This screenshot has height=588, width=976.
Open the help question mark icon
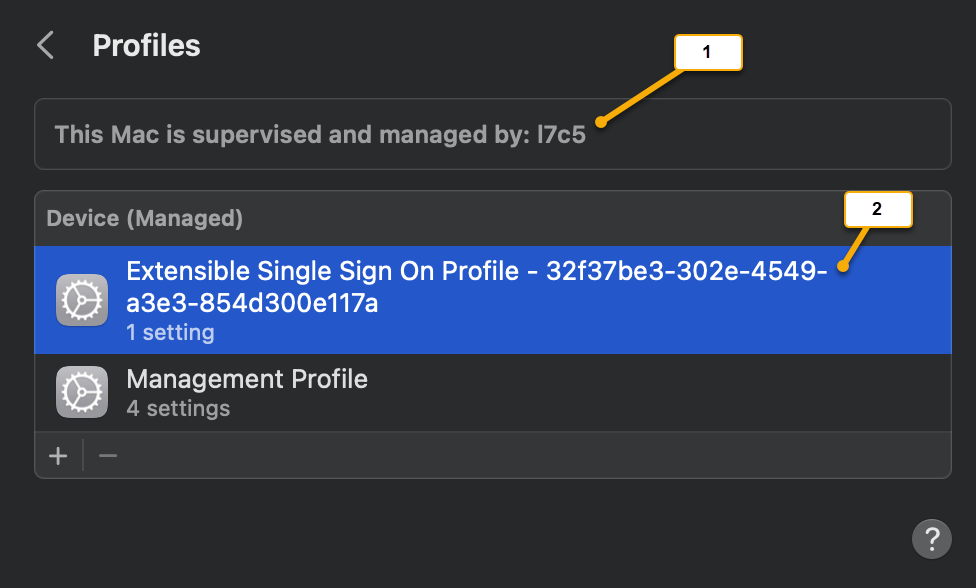click(x=931, y=539)
